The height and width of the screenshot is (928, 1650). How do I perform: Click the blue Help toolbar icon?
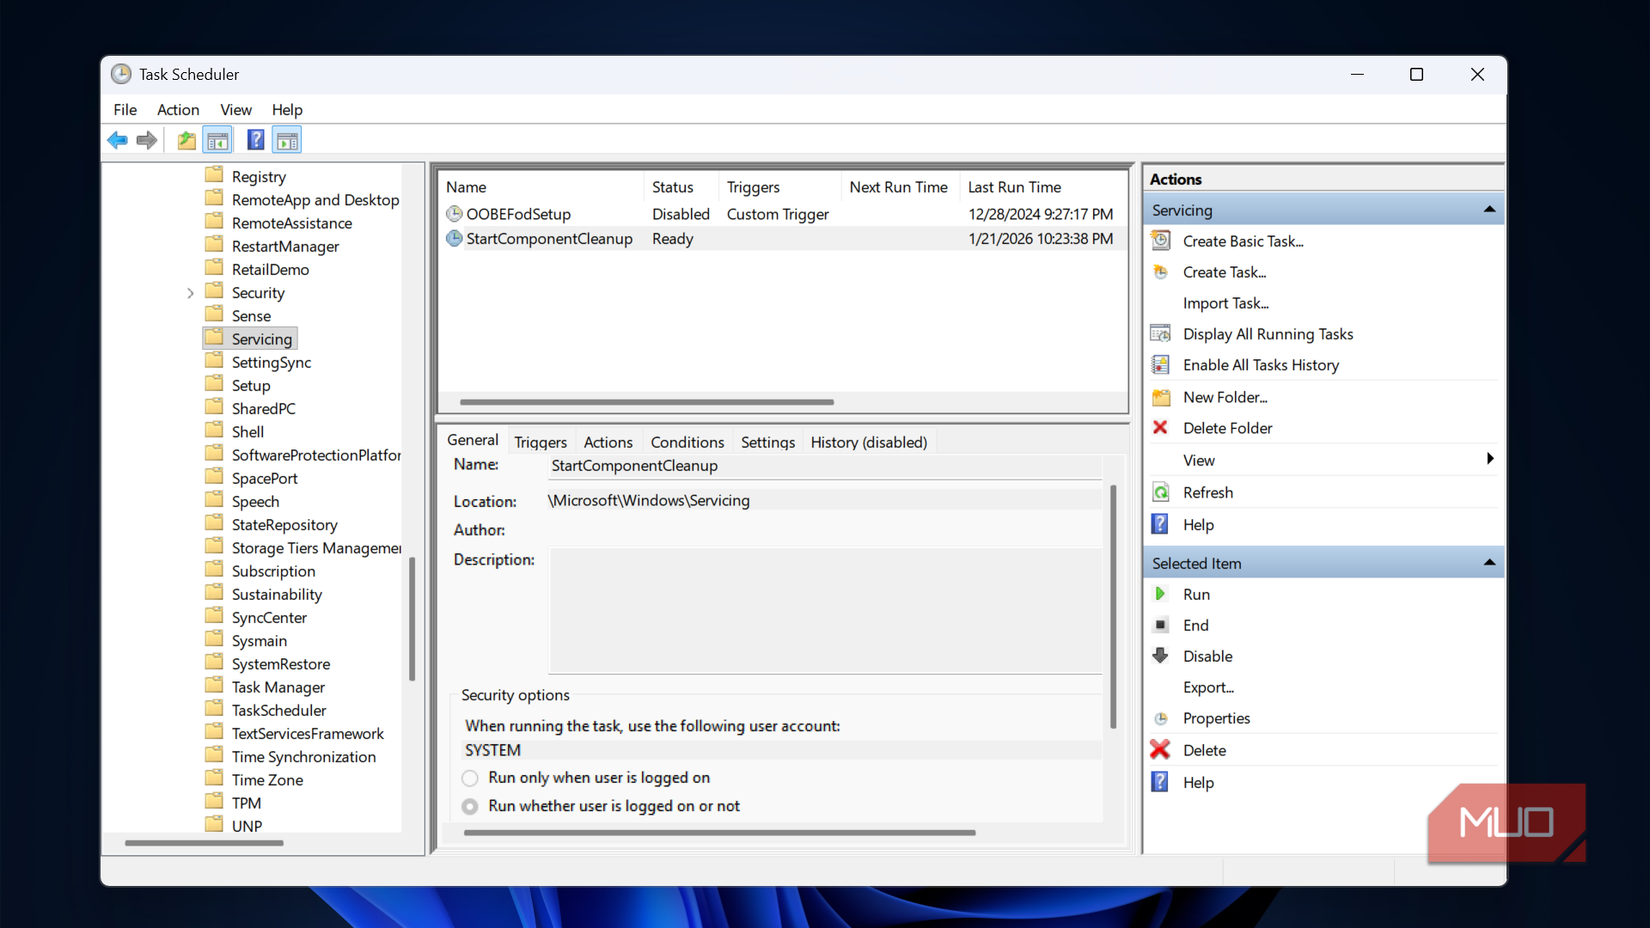(256, 140)
